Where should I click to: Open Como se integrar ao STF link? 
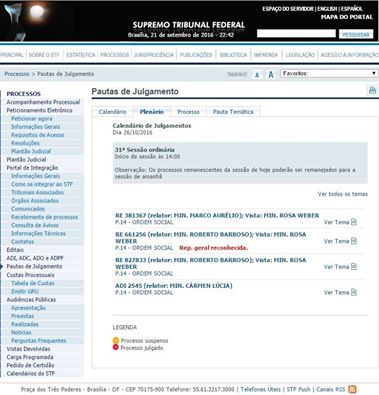tap(42, 184)
